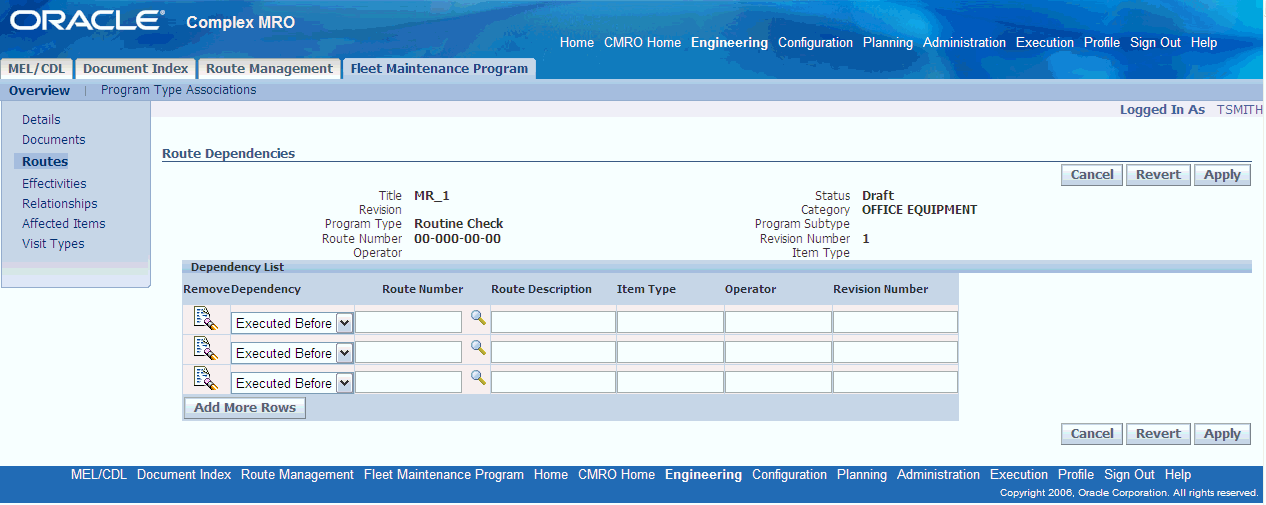Select Fleet Maintenance Program tab
Screen dimensions: 1266x505
tap(439, 69)
